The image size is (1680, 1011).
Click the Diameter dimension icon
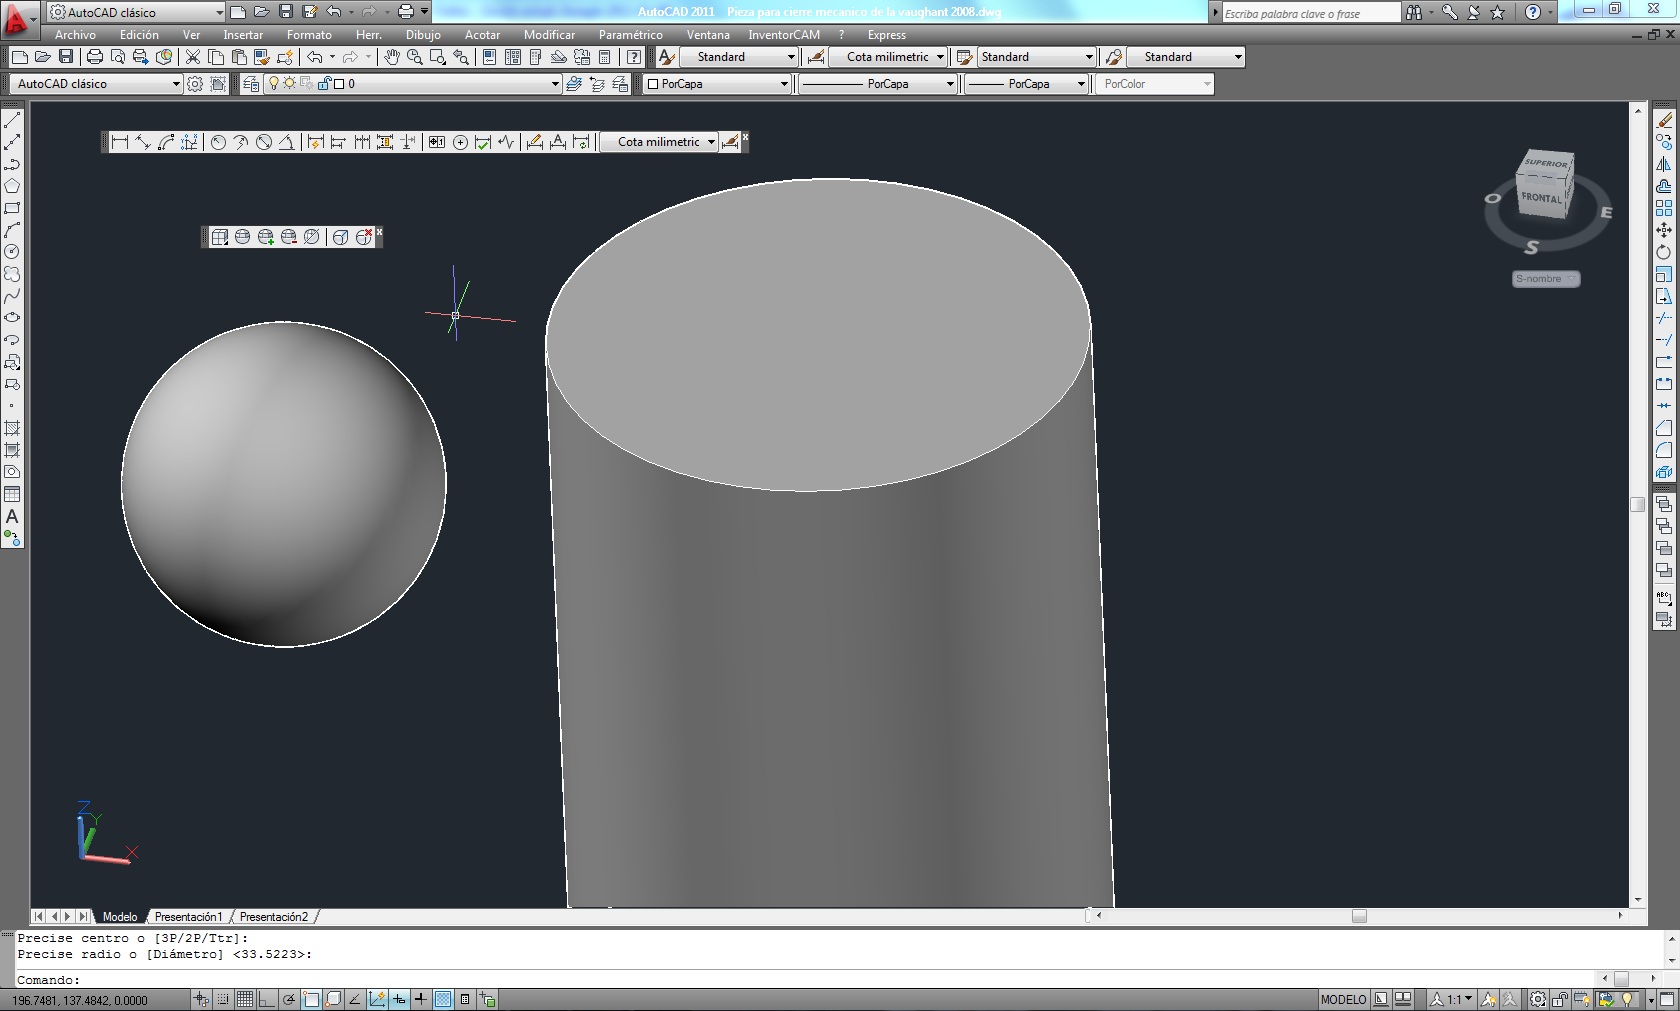point(264,142)
